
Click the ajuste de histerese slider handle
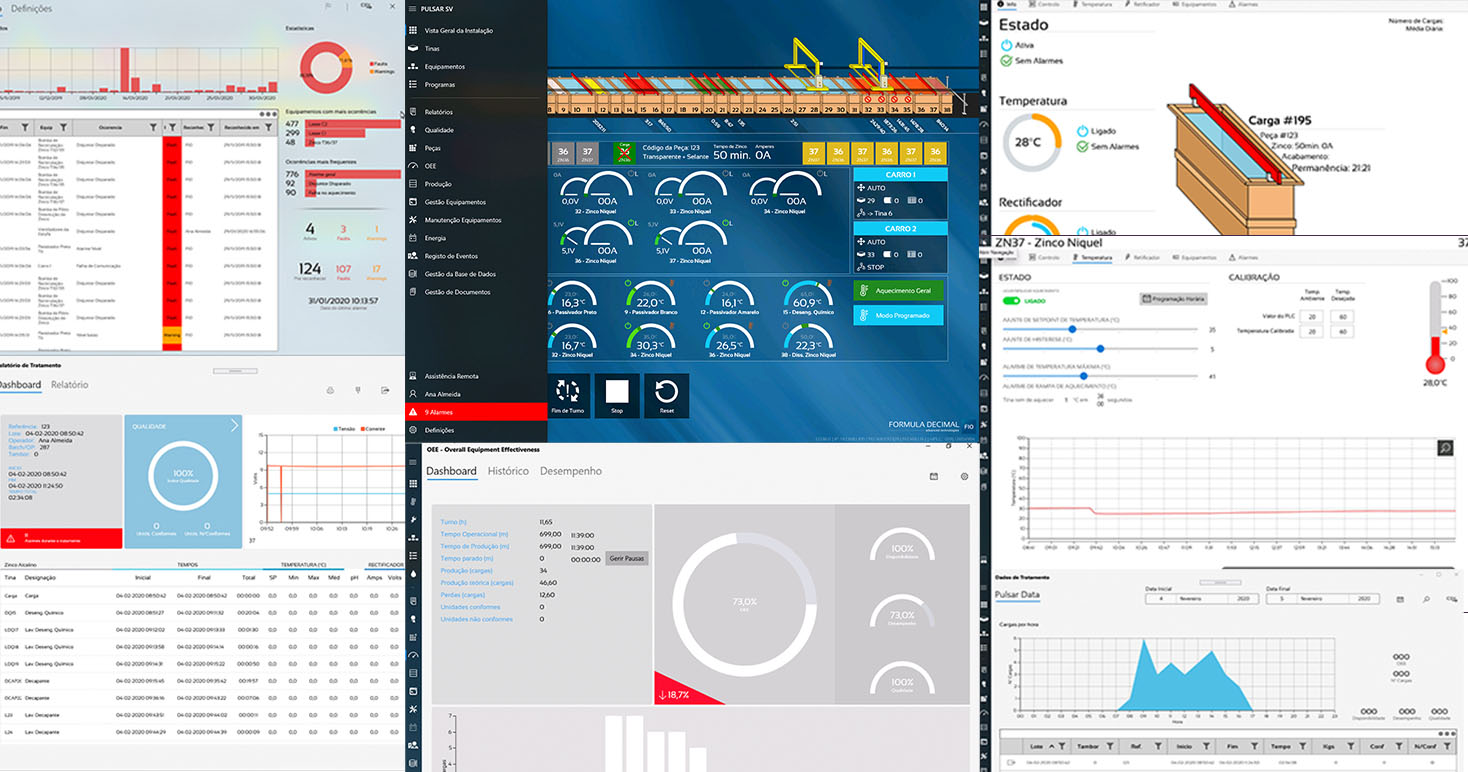pyautogui.click(x=1100, y=348)
